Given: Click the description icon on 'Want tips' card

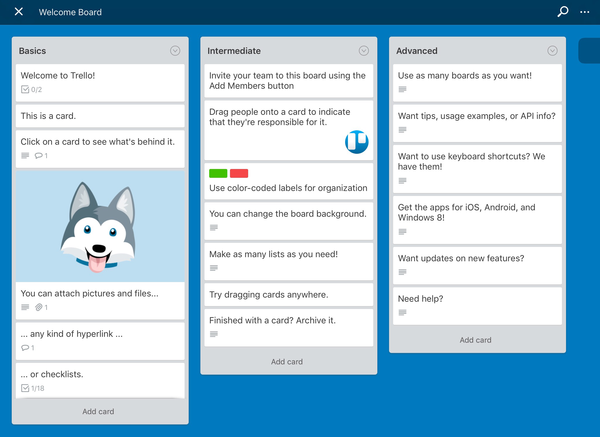Looking at the screenshot, I should pyautogui.click(x=403, y=130).
